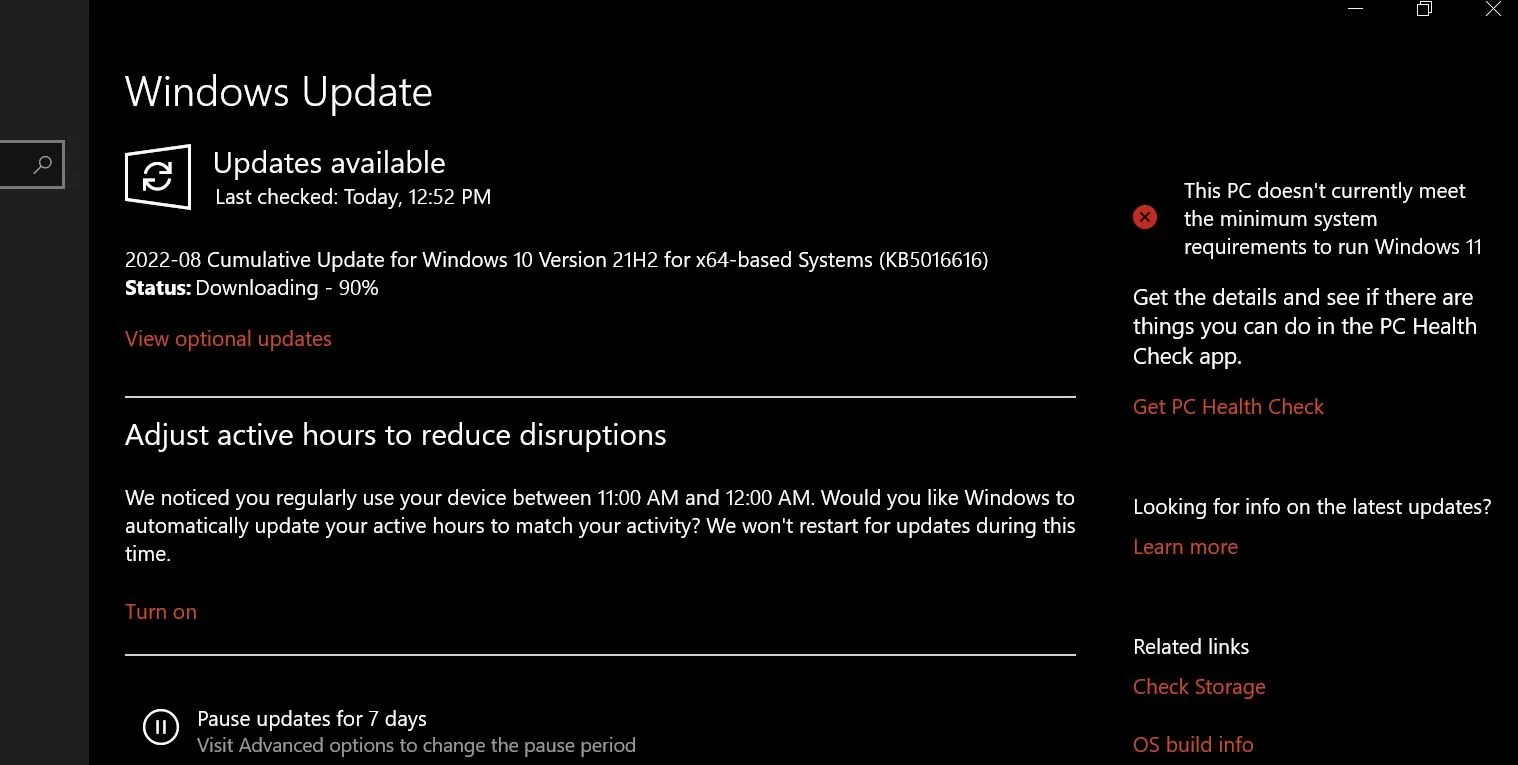Click the "Last checked: Today, 12:52 PM" text
This screenshot has width=1518, height=765.
pyautogui.click(x=353, y=197)
